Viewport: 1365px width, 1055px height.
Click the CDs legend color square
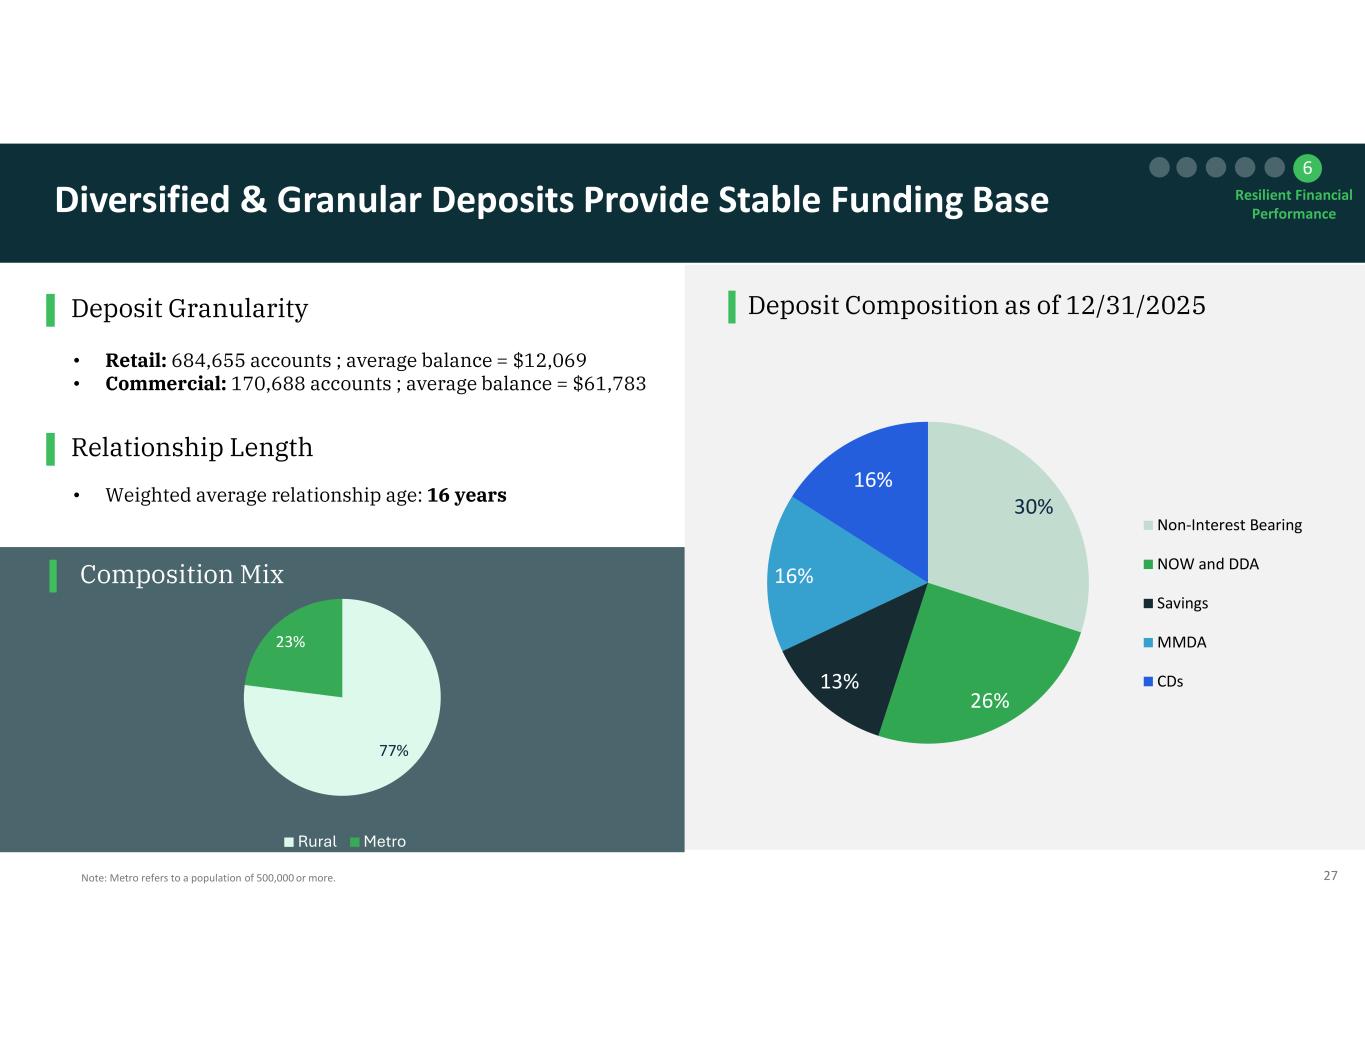point(1149,681)
